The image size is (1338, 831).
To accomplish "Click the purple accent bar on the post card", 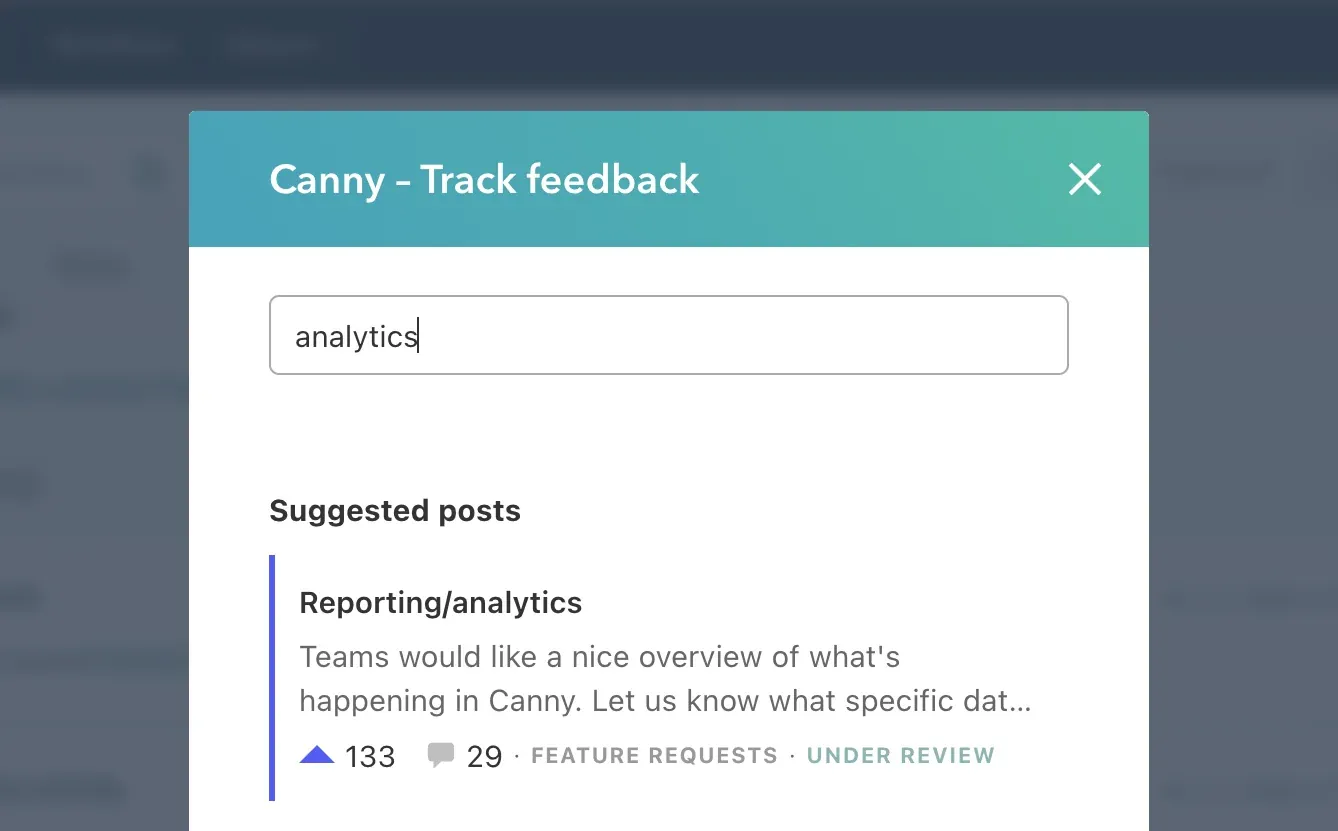I will [270, 678].
